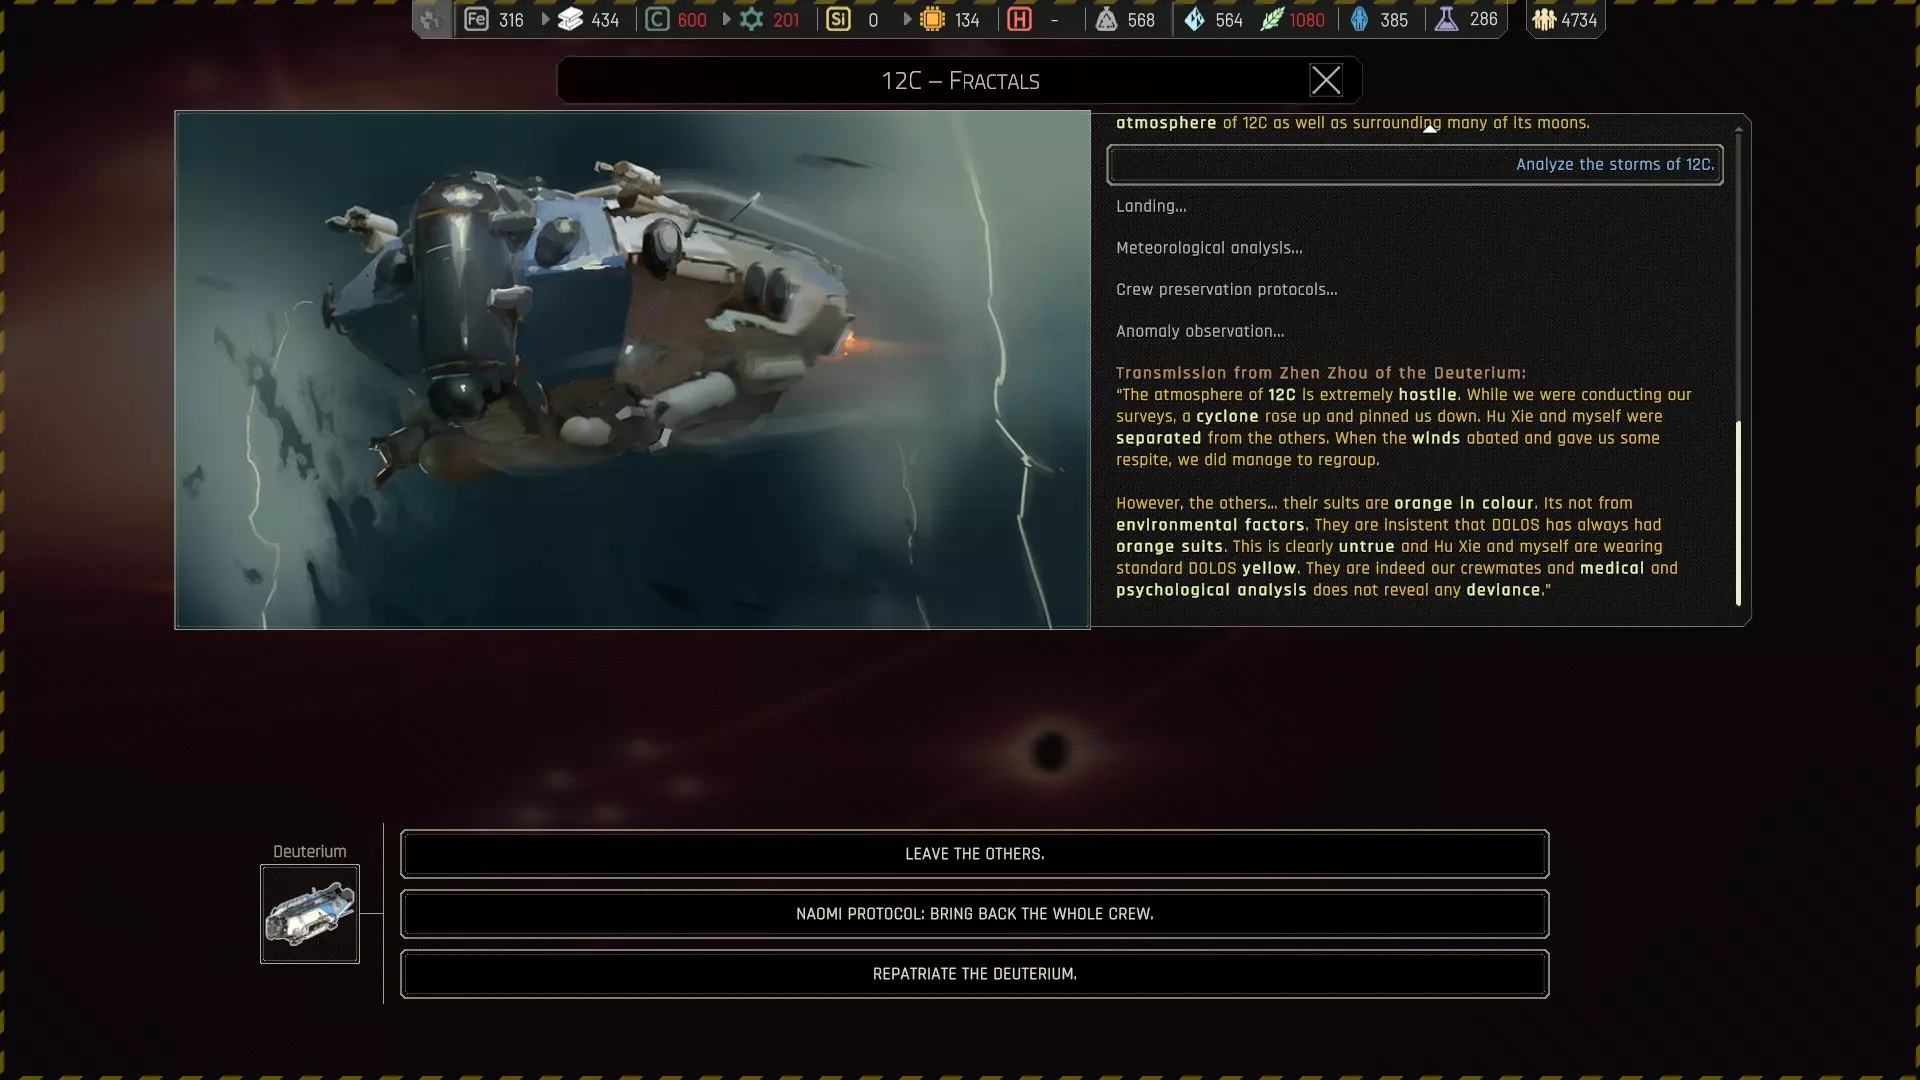Click the log scrollbar thumb

click(1738, 512)
